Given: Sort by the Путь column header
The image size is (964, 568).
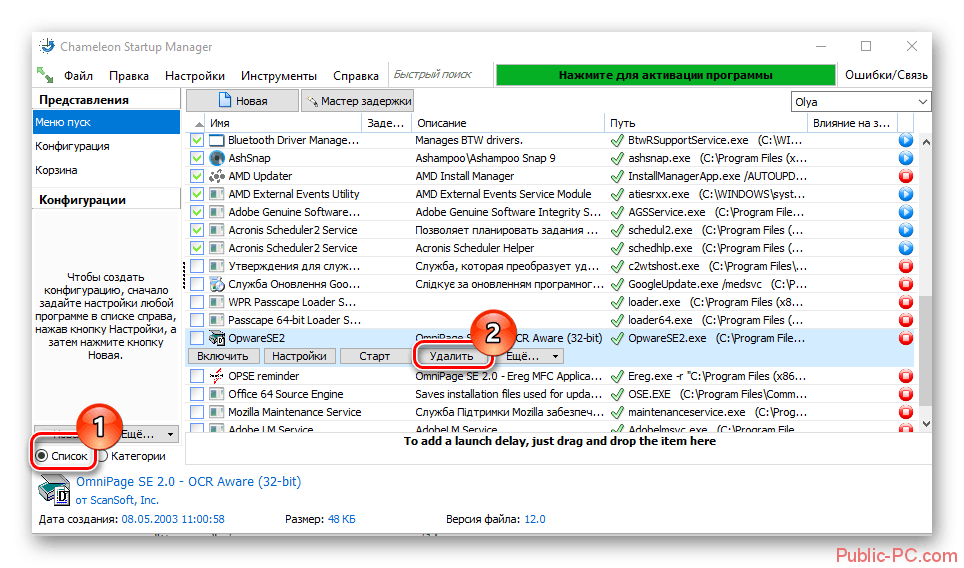Looking at the screenshot, I should click(x=705, y=123).
